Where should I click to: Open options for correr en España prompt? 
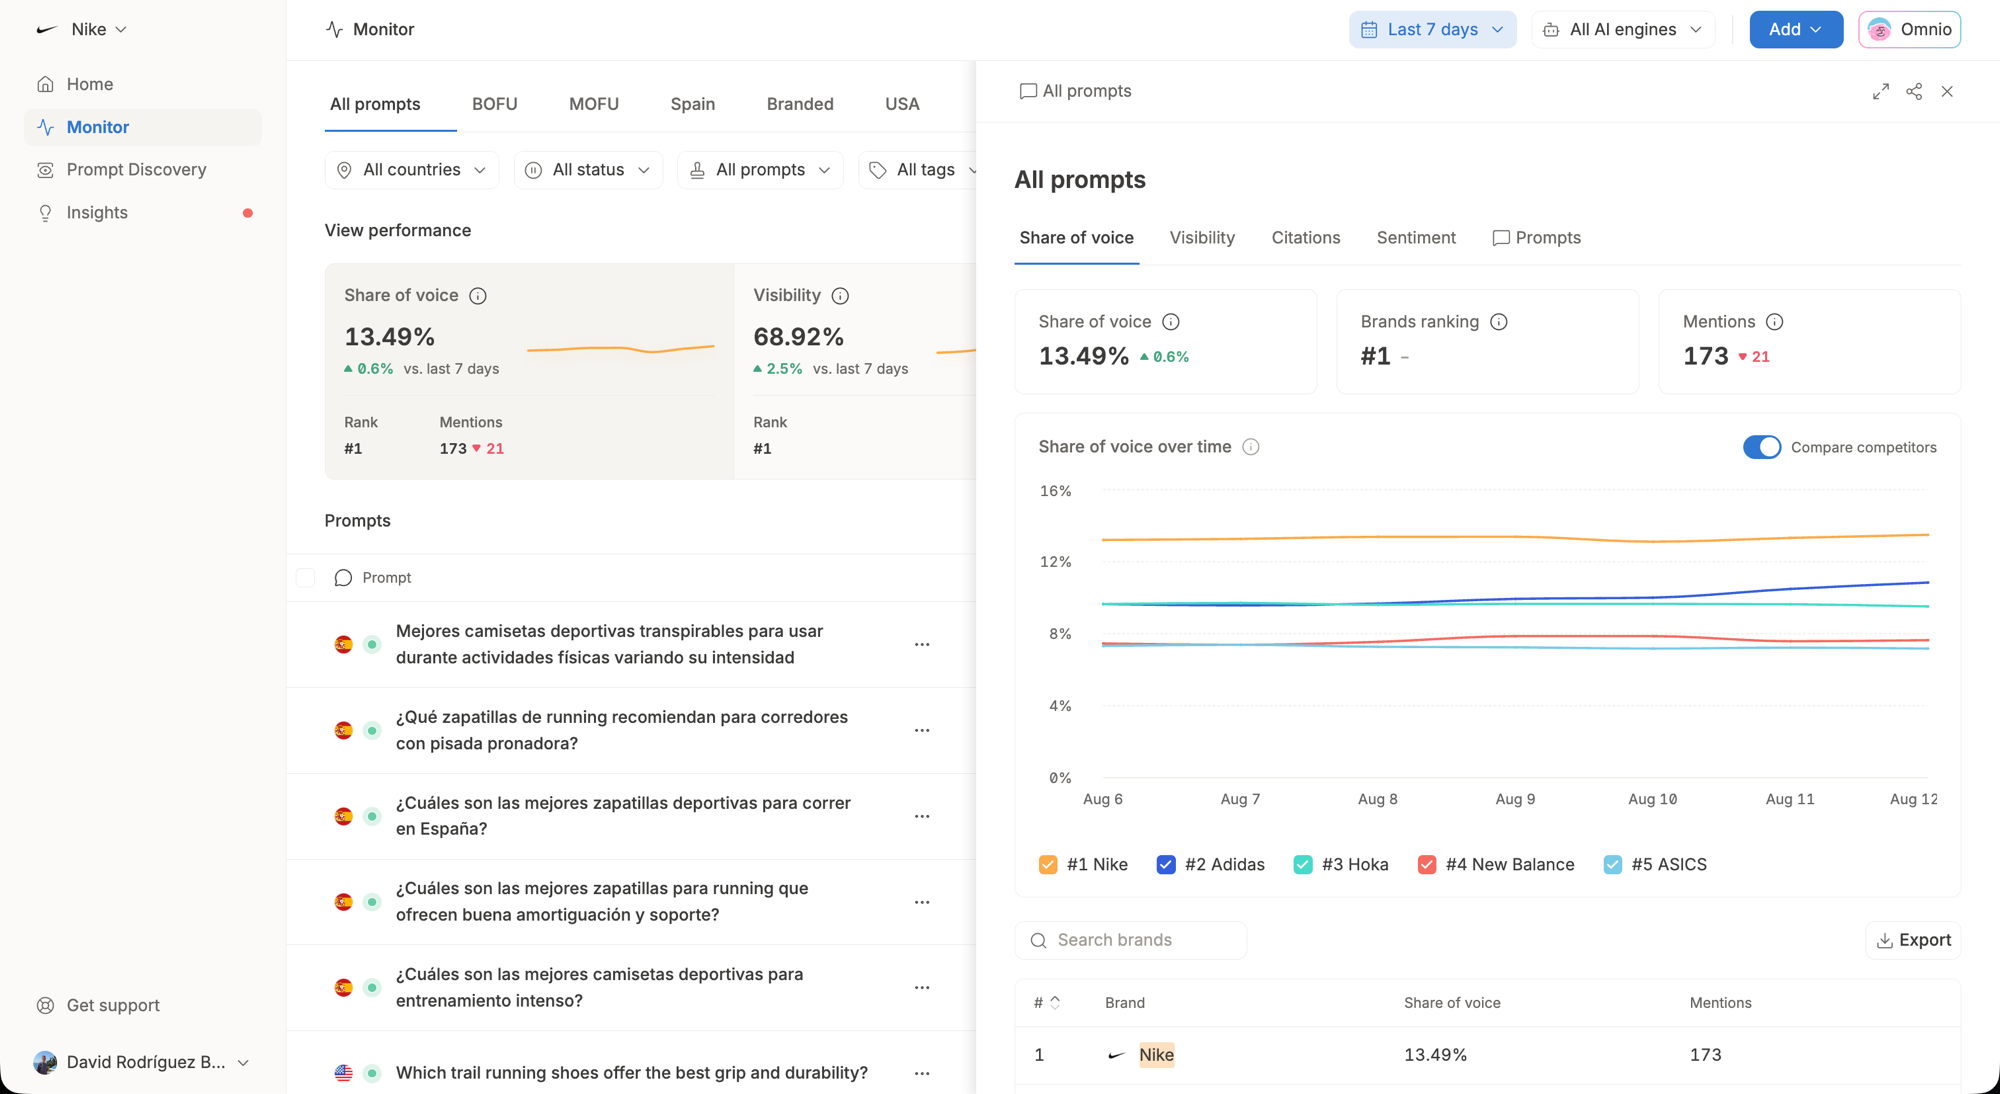click(x=922, y=817)
